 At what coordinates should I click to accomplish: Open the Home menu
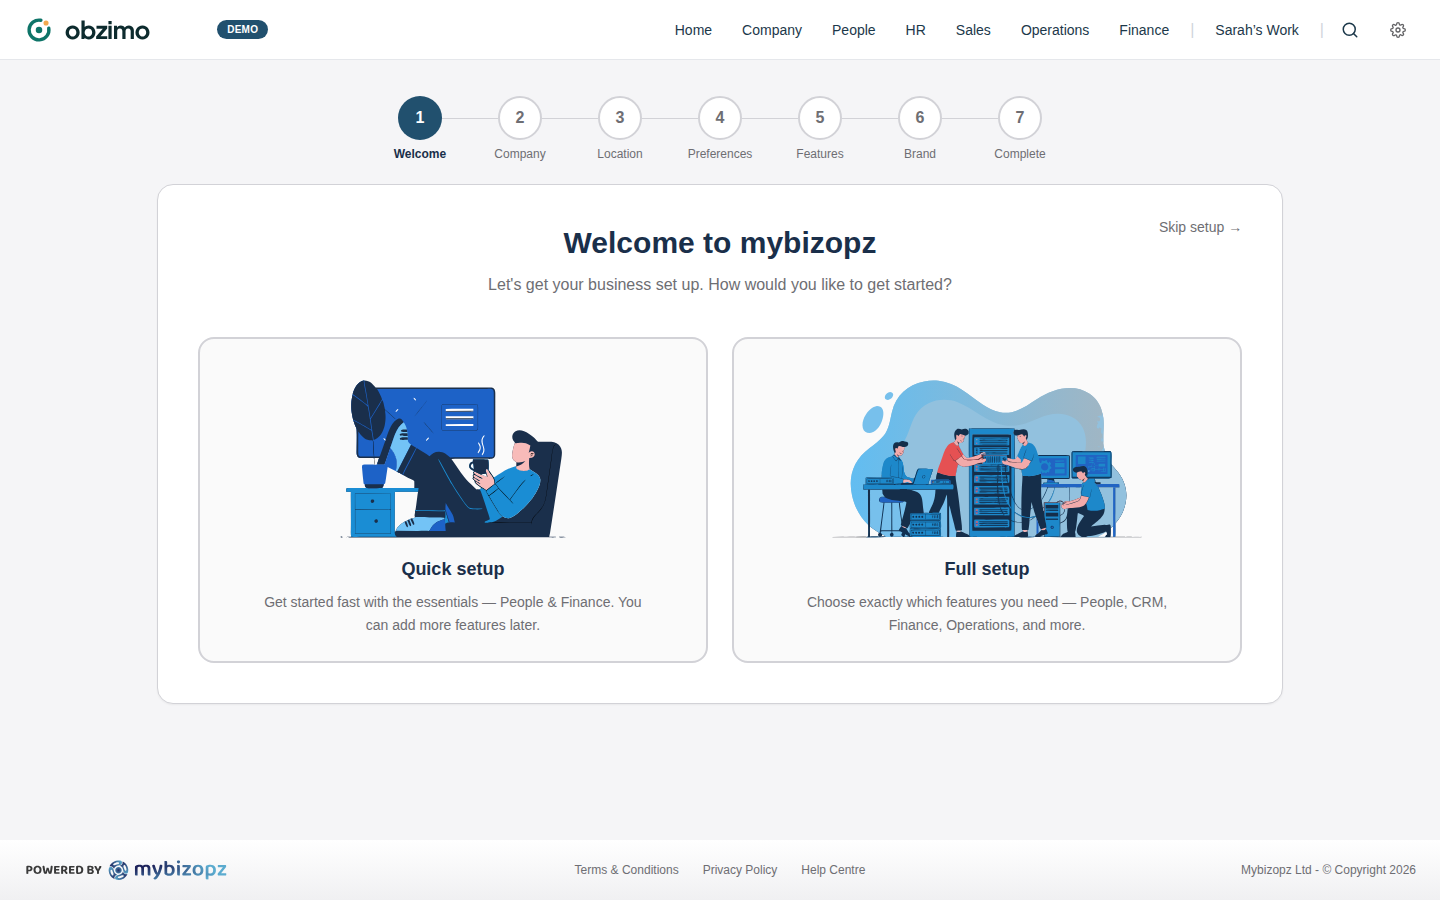pyautogui.click(x=693, y=30)
